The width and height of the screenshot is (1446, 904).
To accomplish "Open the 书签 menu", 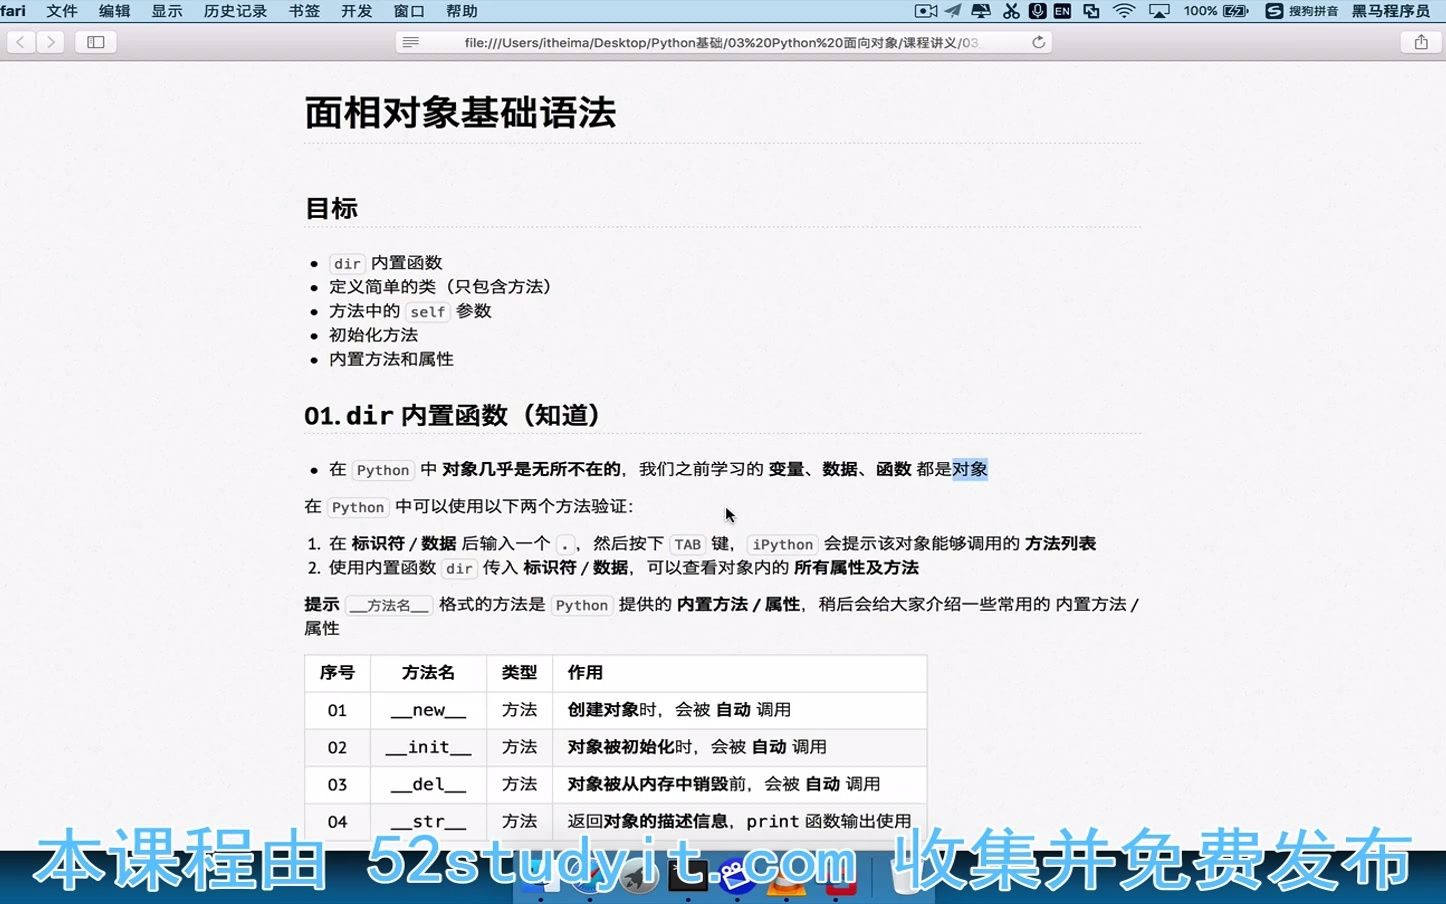I will point(303,11).
